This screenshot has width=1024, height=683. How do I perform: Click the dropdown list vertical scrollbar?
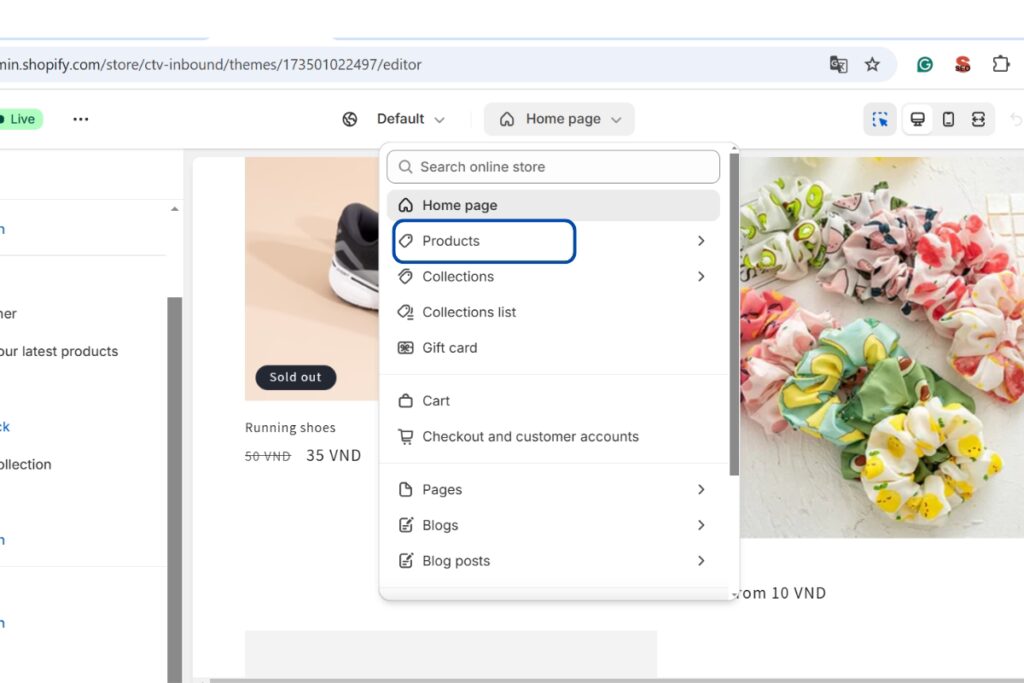pos(734,313)
